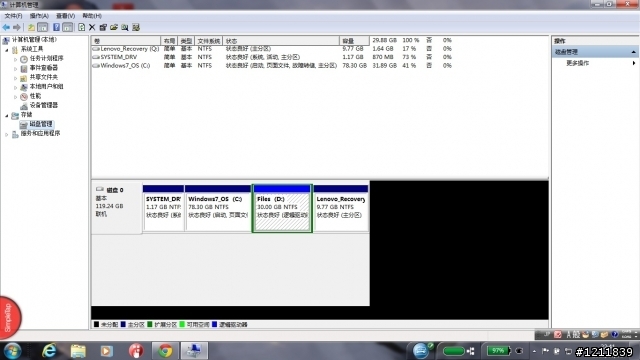The width and height of the screenshot is (640, 360).
Task: Show hidden tray icons with the up arrow
Action: click(x=534, y=351)
